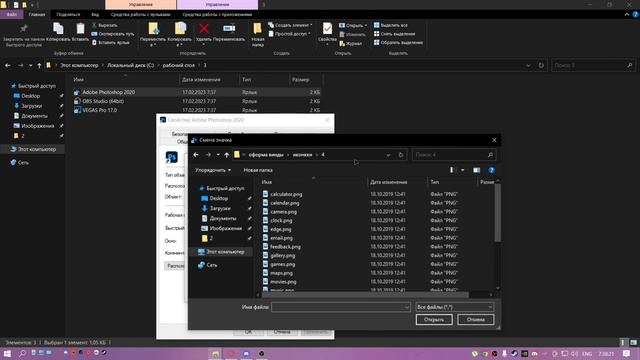Select camera.png in the dialog file list
This screenshot has width=640, height=360.
(283, 212)
